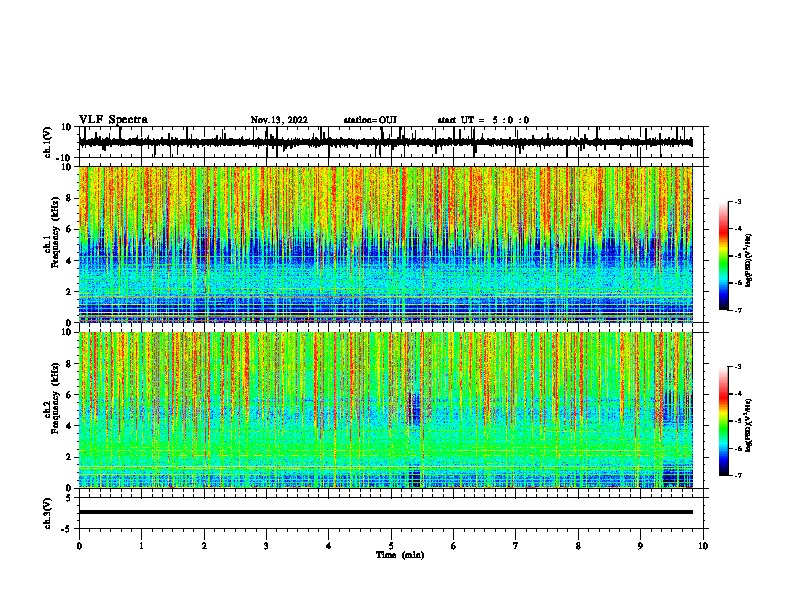Viewport: 792px width, 612px height.
Task: Click the dark blue dropout in ch.2 near minute 5.4
Action: coord(415,409)
